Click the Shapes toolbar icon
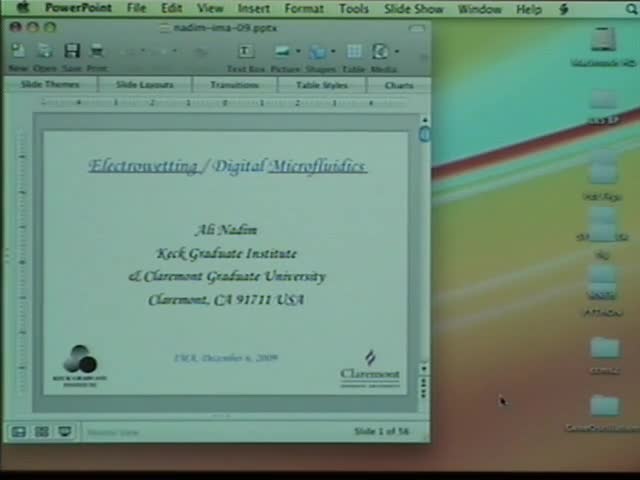This screenshot has width=640, height=480. (x=318, y=52)
